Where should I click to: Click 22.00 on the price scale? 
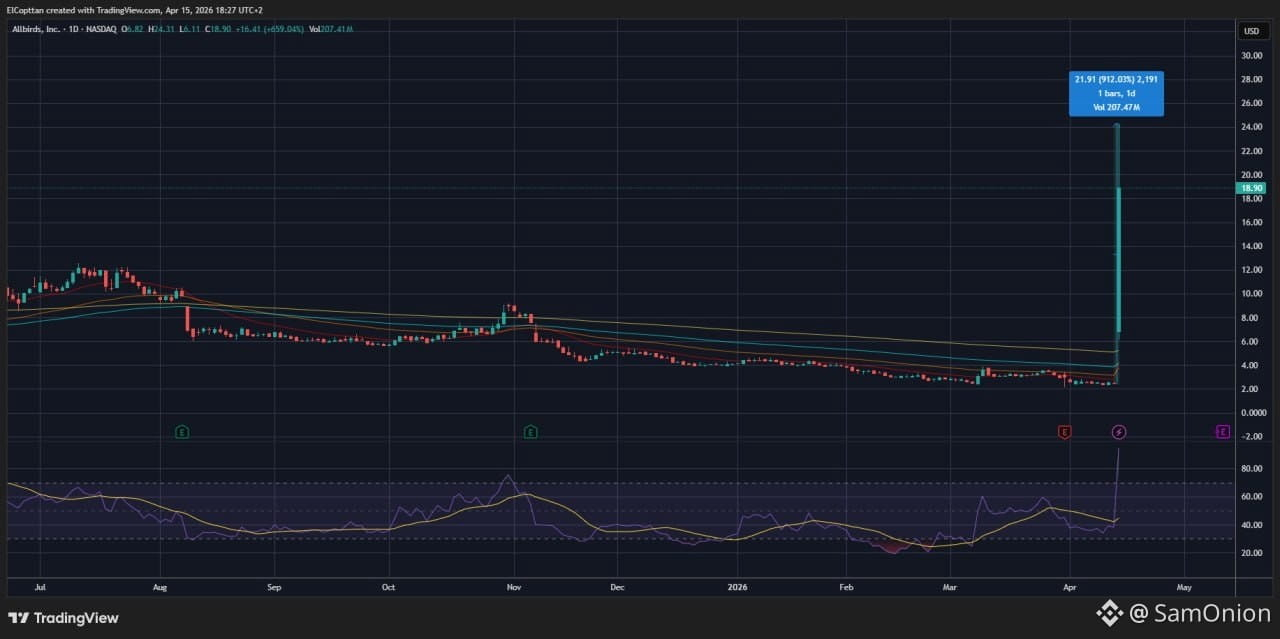pyautogui.click(x=1251, y=151)
